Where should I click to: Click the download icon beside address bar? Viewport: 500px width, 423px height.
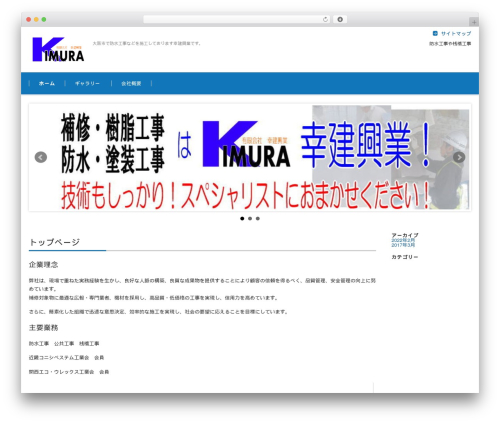click(340, 19)
